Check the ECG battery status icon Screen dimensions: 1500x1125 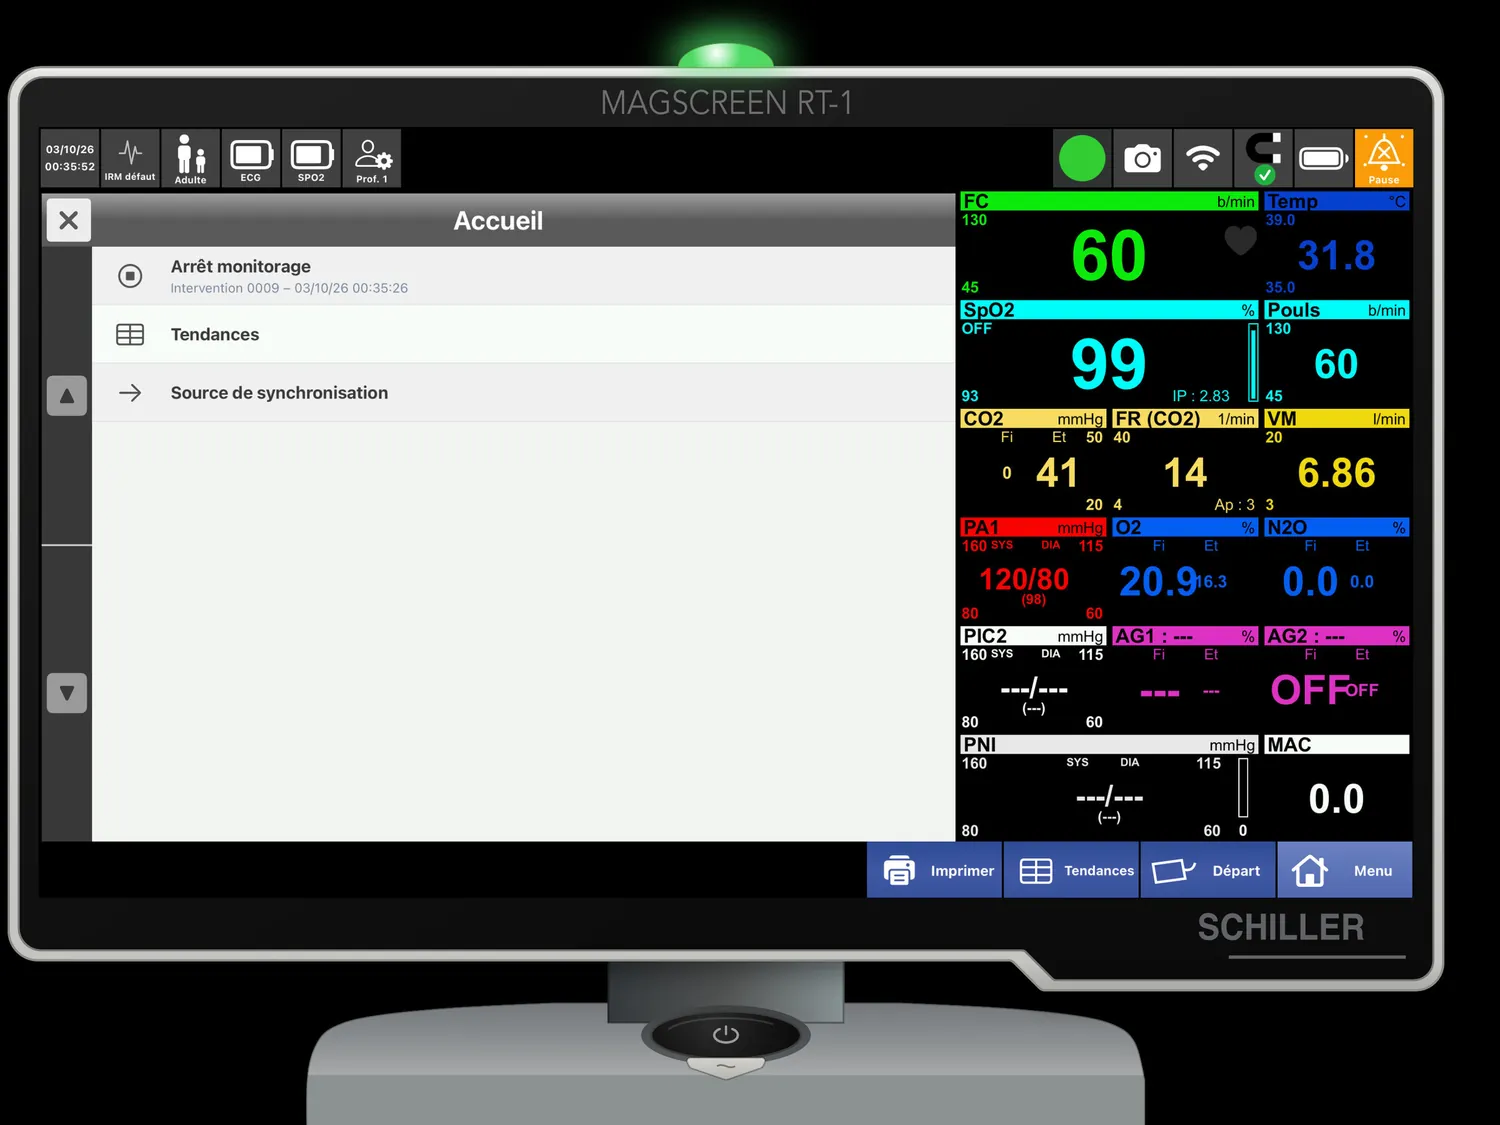click(251, 158)
